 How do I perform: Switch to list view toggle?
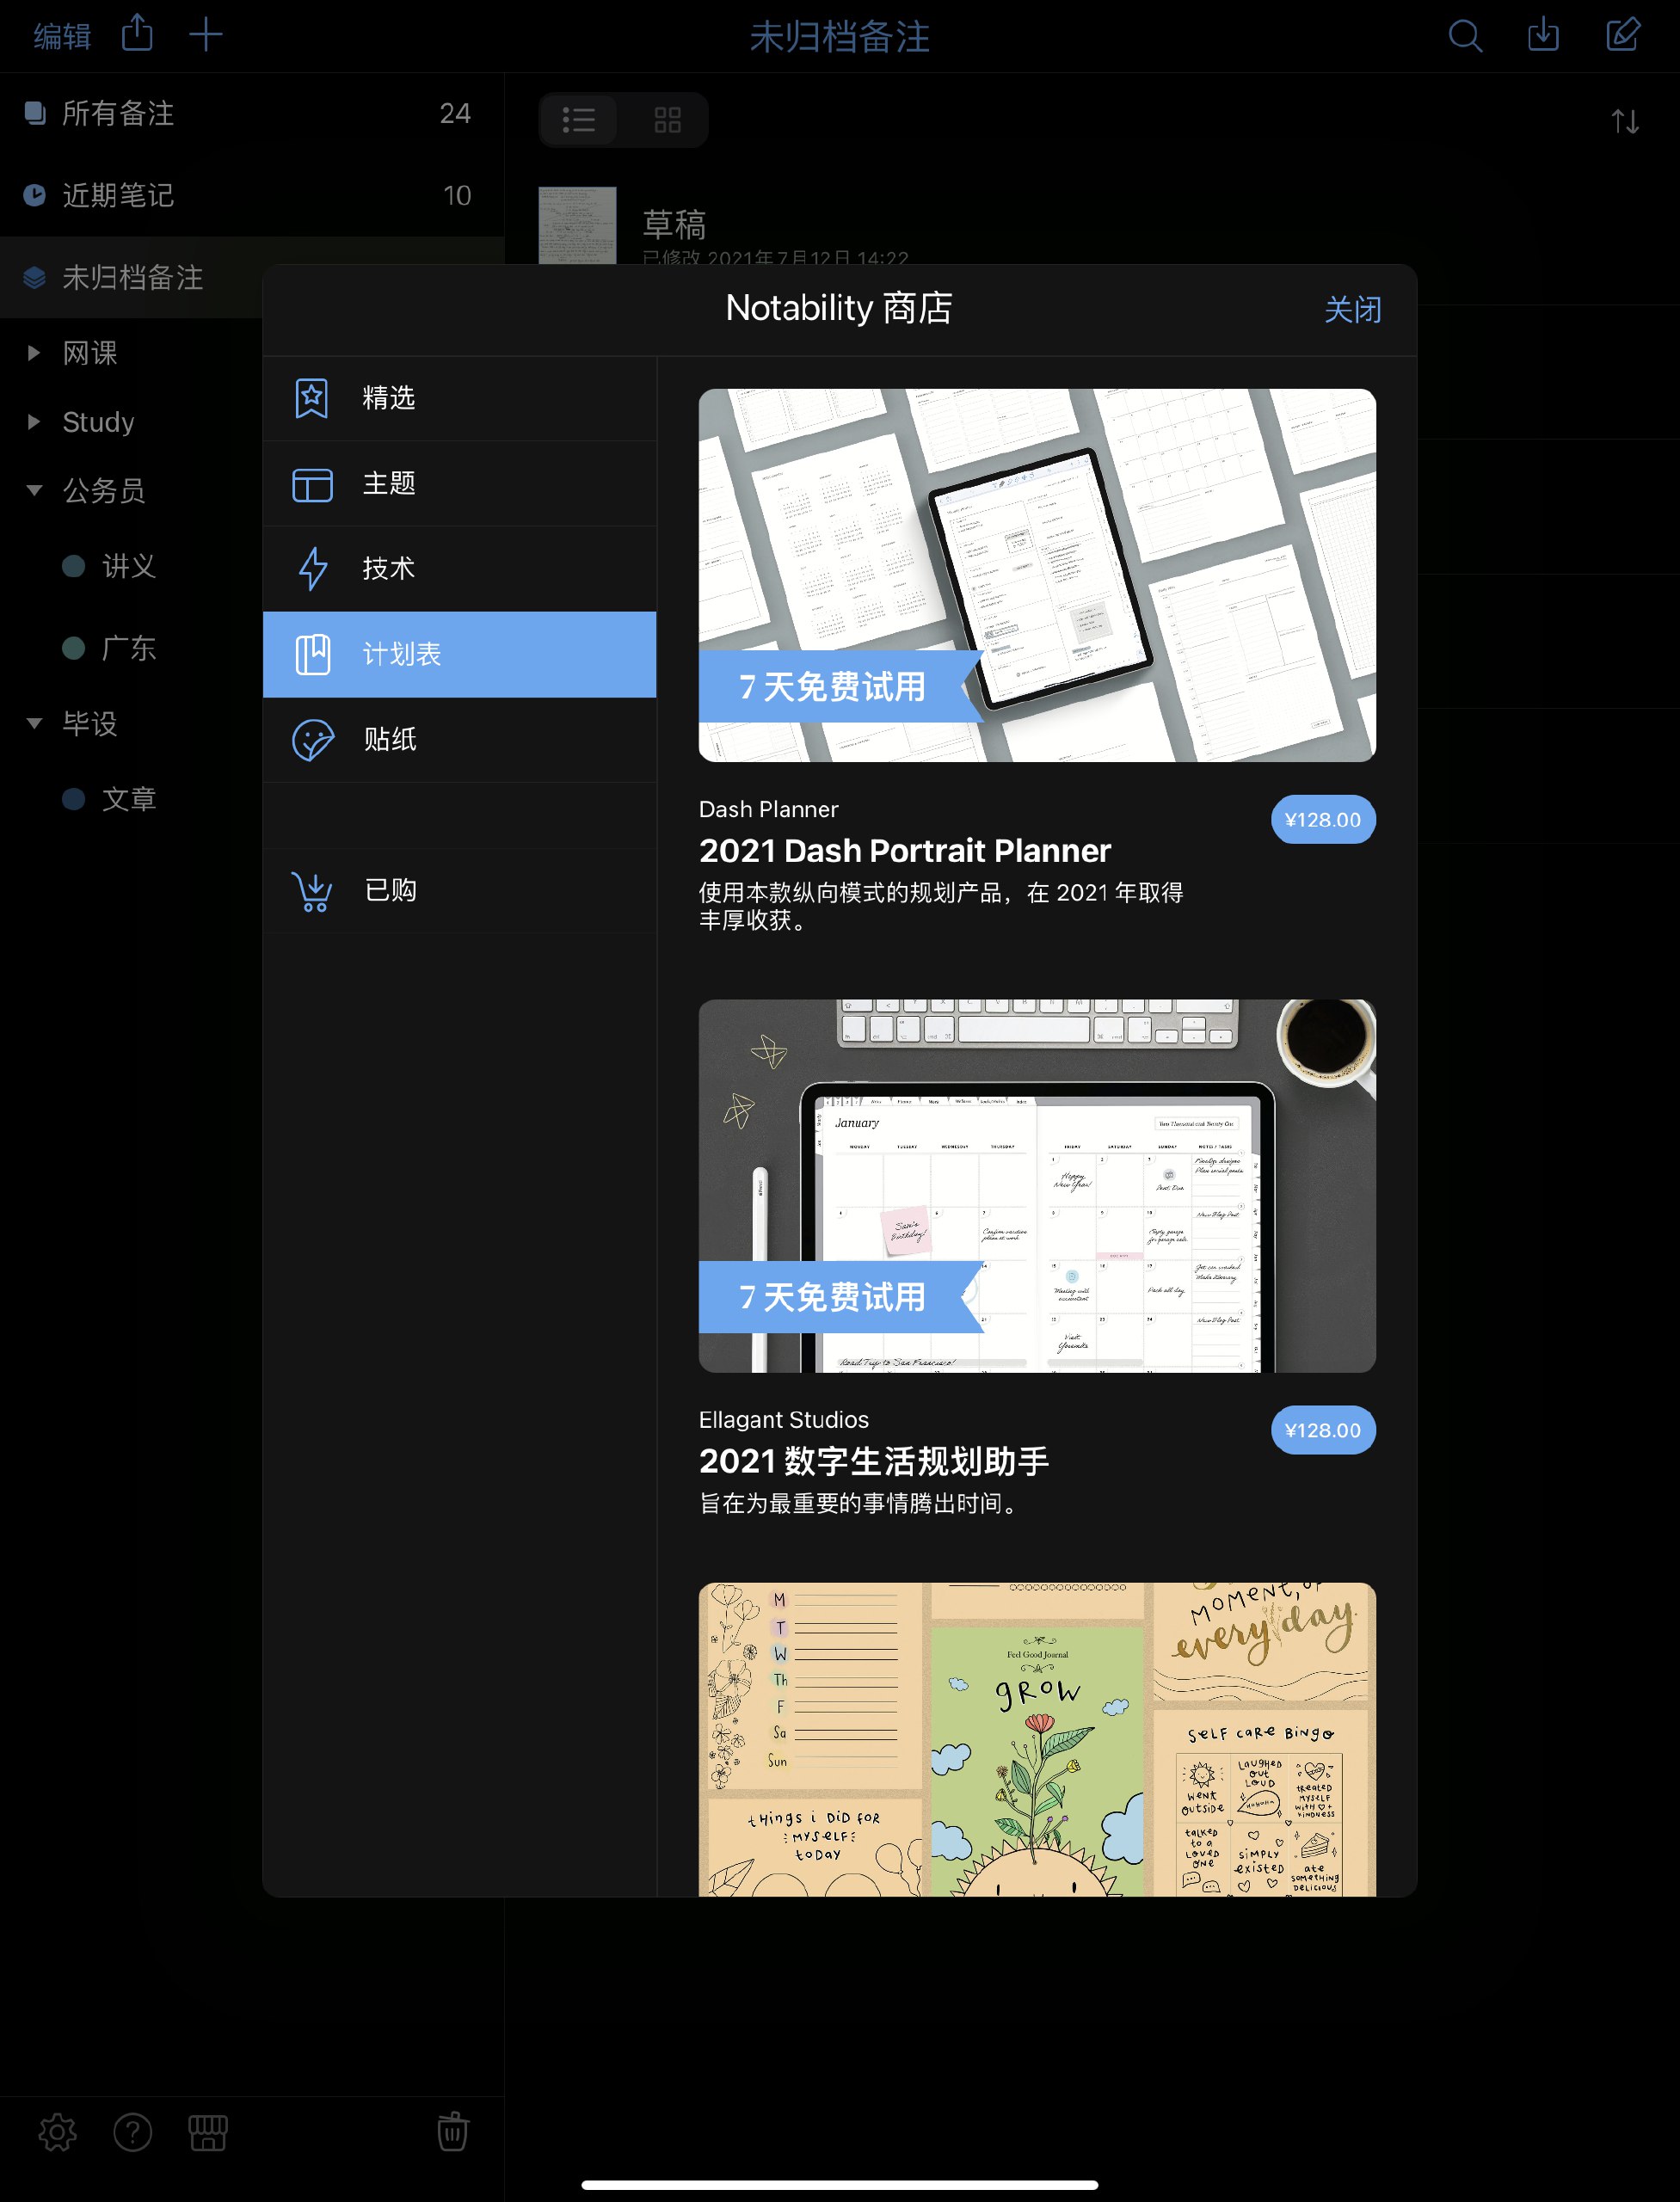click(x=579, y=120)
